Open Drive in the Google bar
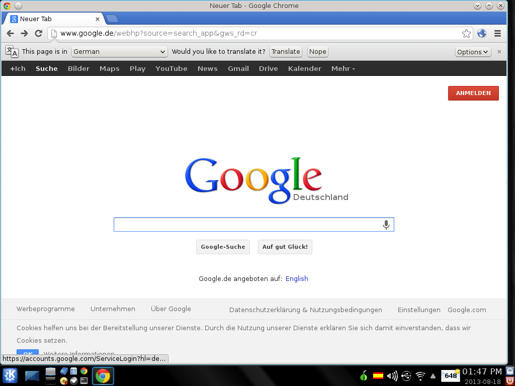The image size is (515, 386). pos(268,69)
